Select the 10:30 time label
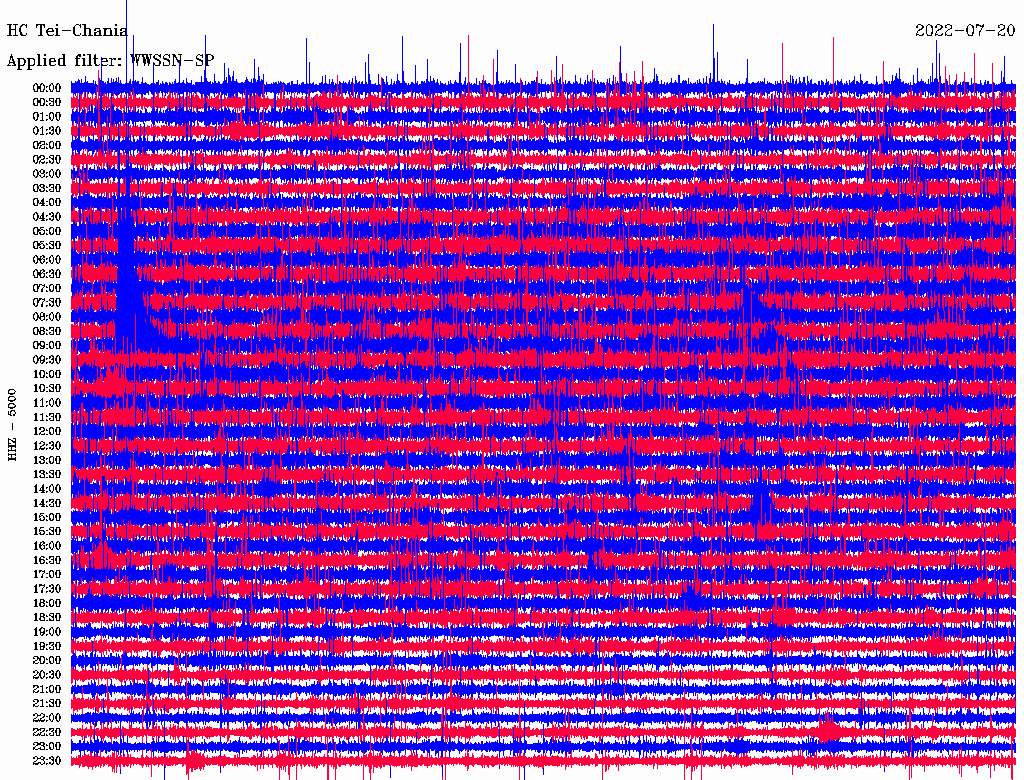Image resolution: width=1024 pixels, height=780 pixels. [x=46, y=389]
